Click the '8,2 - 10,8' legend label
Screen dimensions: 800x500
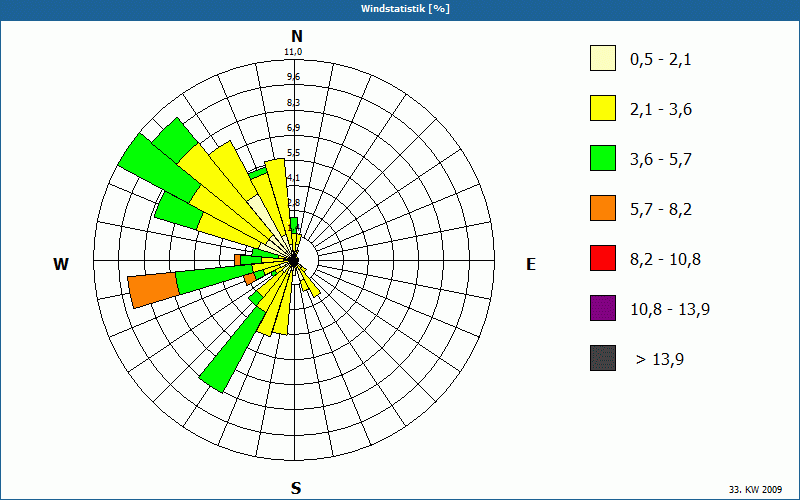pyautogui.click(x=665, y=260)
